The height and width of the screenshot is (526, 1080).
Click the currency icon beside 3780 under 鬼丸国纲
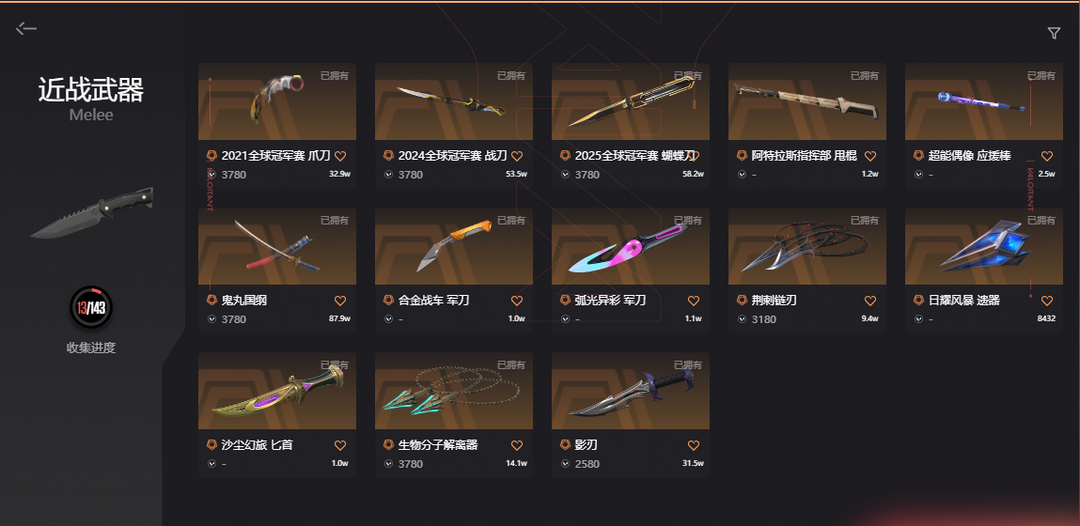point(211,319)
